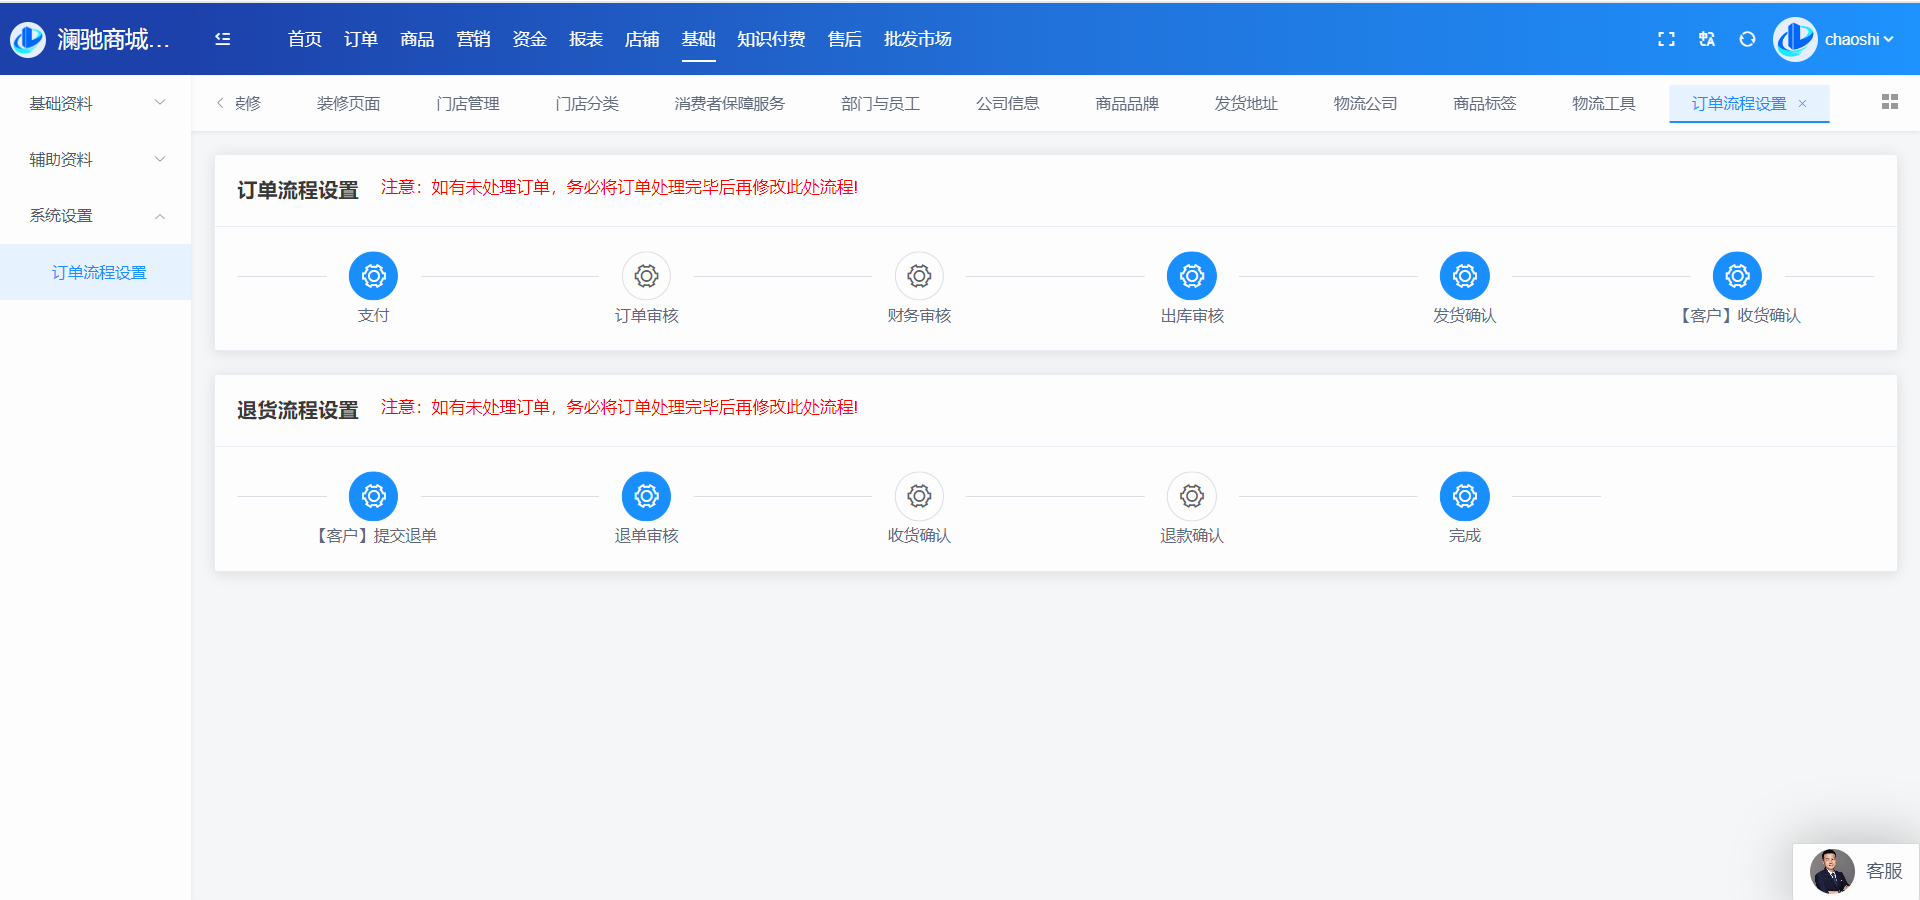Expand the 基础资料 sidebar group
The height and width of the screenshot is (900, 1920).
(x=95, y=103)
